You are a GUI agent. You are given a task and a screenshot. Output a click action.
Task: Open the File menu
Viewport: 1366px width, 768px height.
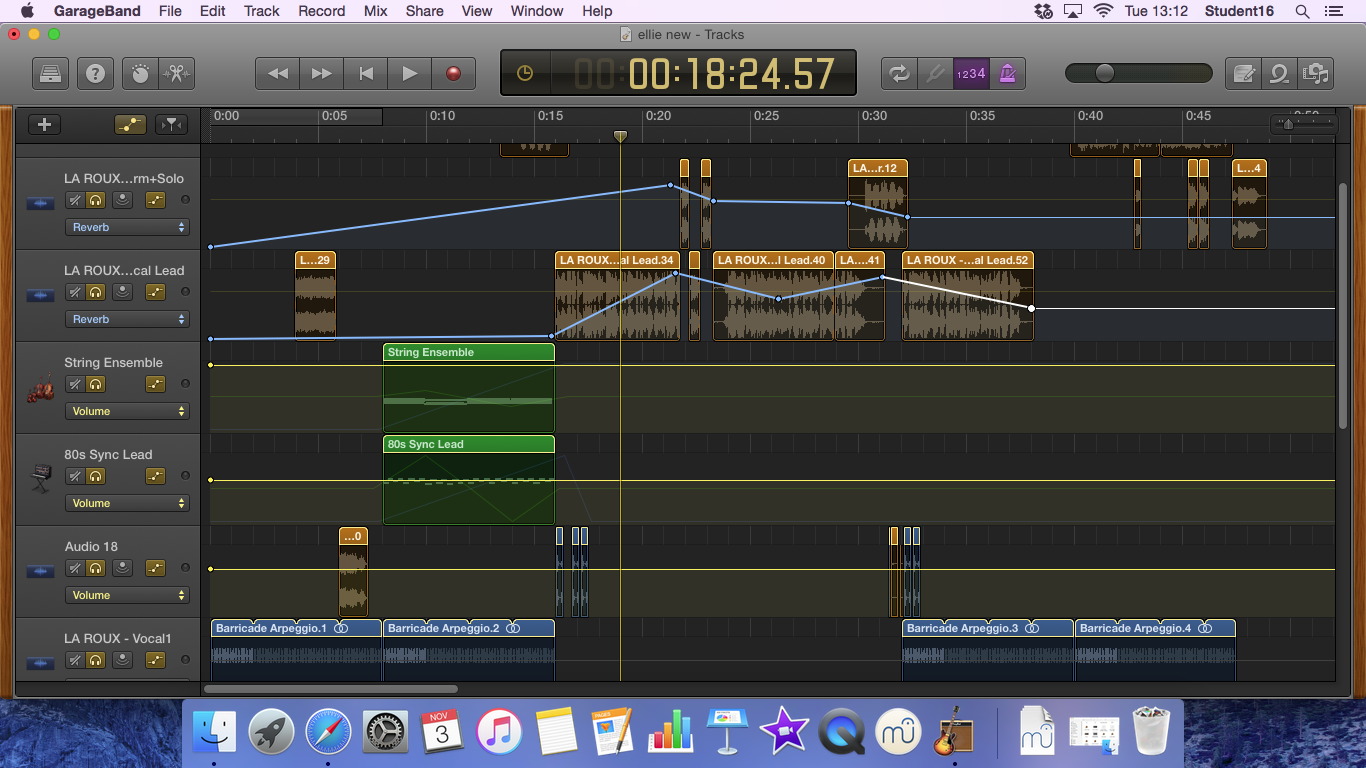point(170,11)
